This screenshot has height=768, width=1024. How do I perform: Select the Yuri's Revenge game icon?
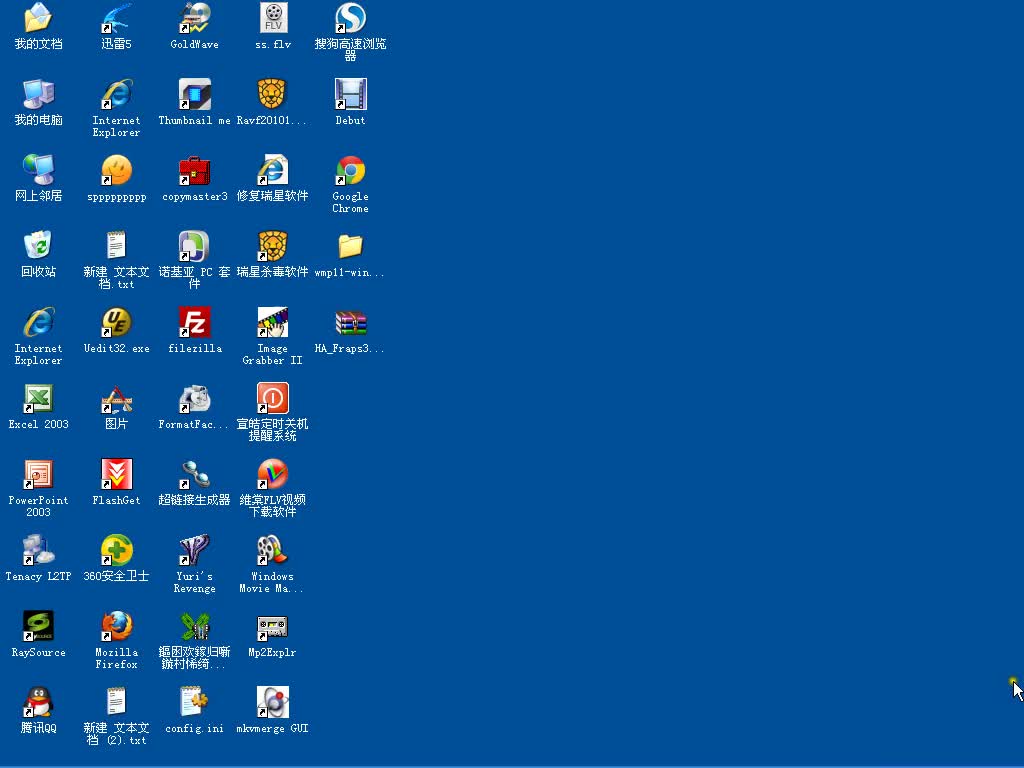pyautogui.click(x=194, y=551)
